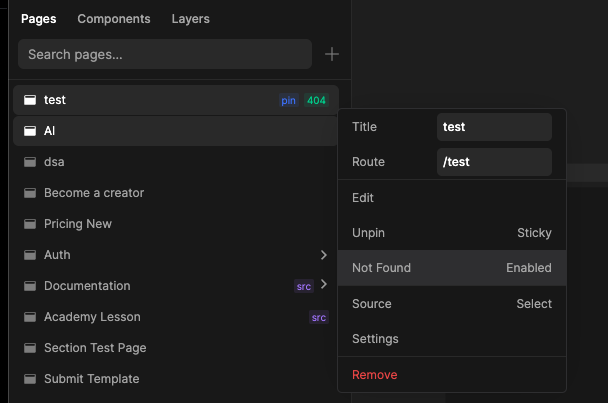Click the src badge on Documentation
The image size is (608, 403).
pyautogui.click(x=304, y=286)
